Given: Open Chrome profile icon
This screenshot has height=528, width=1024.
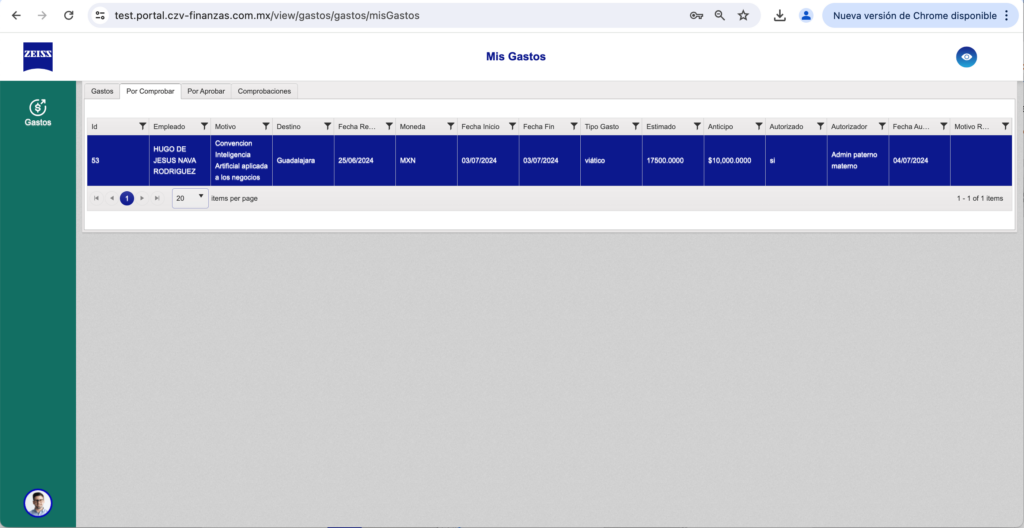Looking at the screenshot, I should [x=806, y=15].
